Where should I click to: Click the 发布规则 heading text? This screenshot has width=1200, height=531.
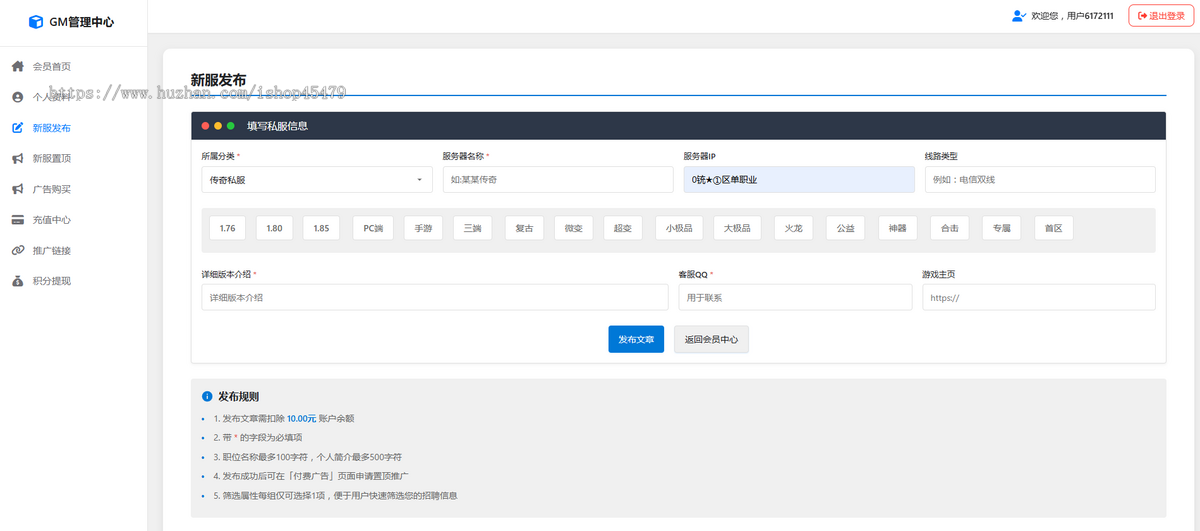click(239, 396)
